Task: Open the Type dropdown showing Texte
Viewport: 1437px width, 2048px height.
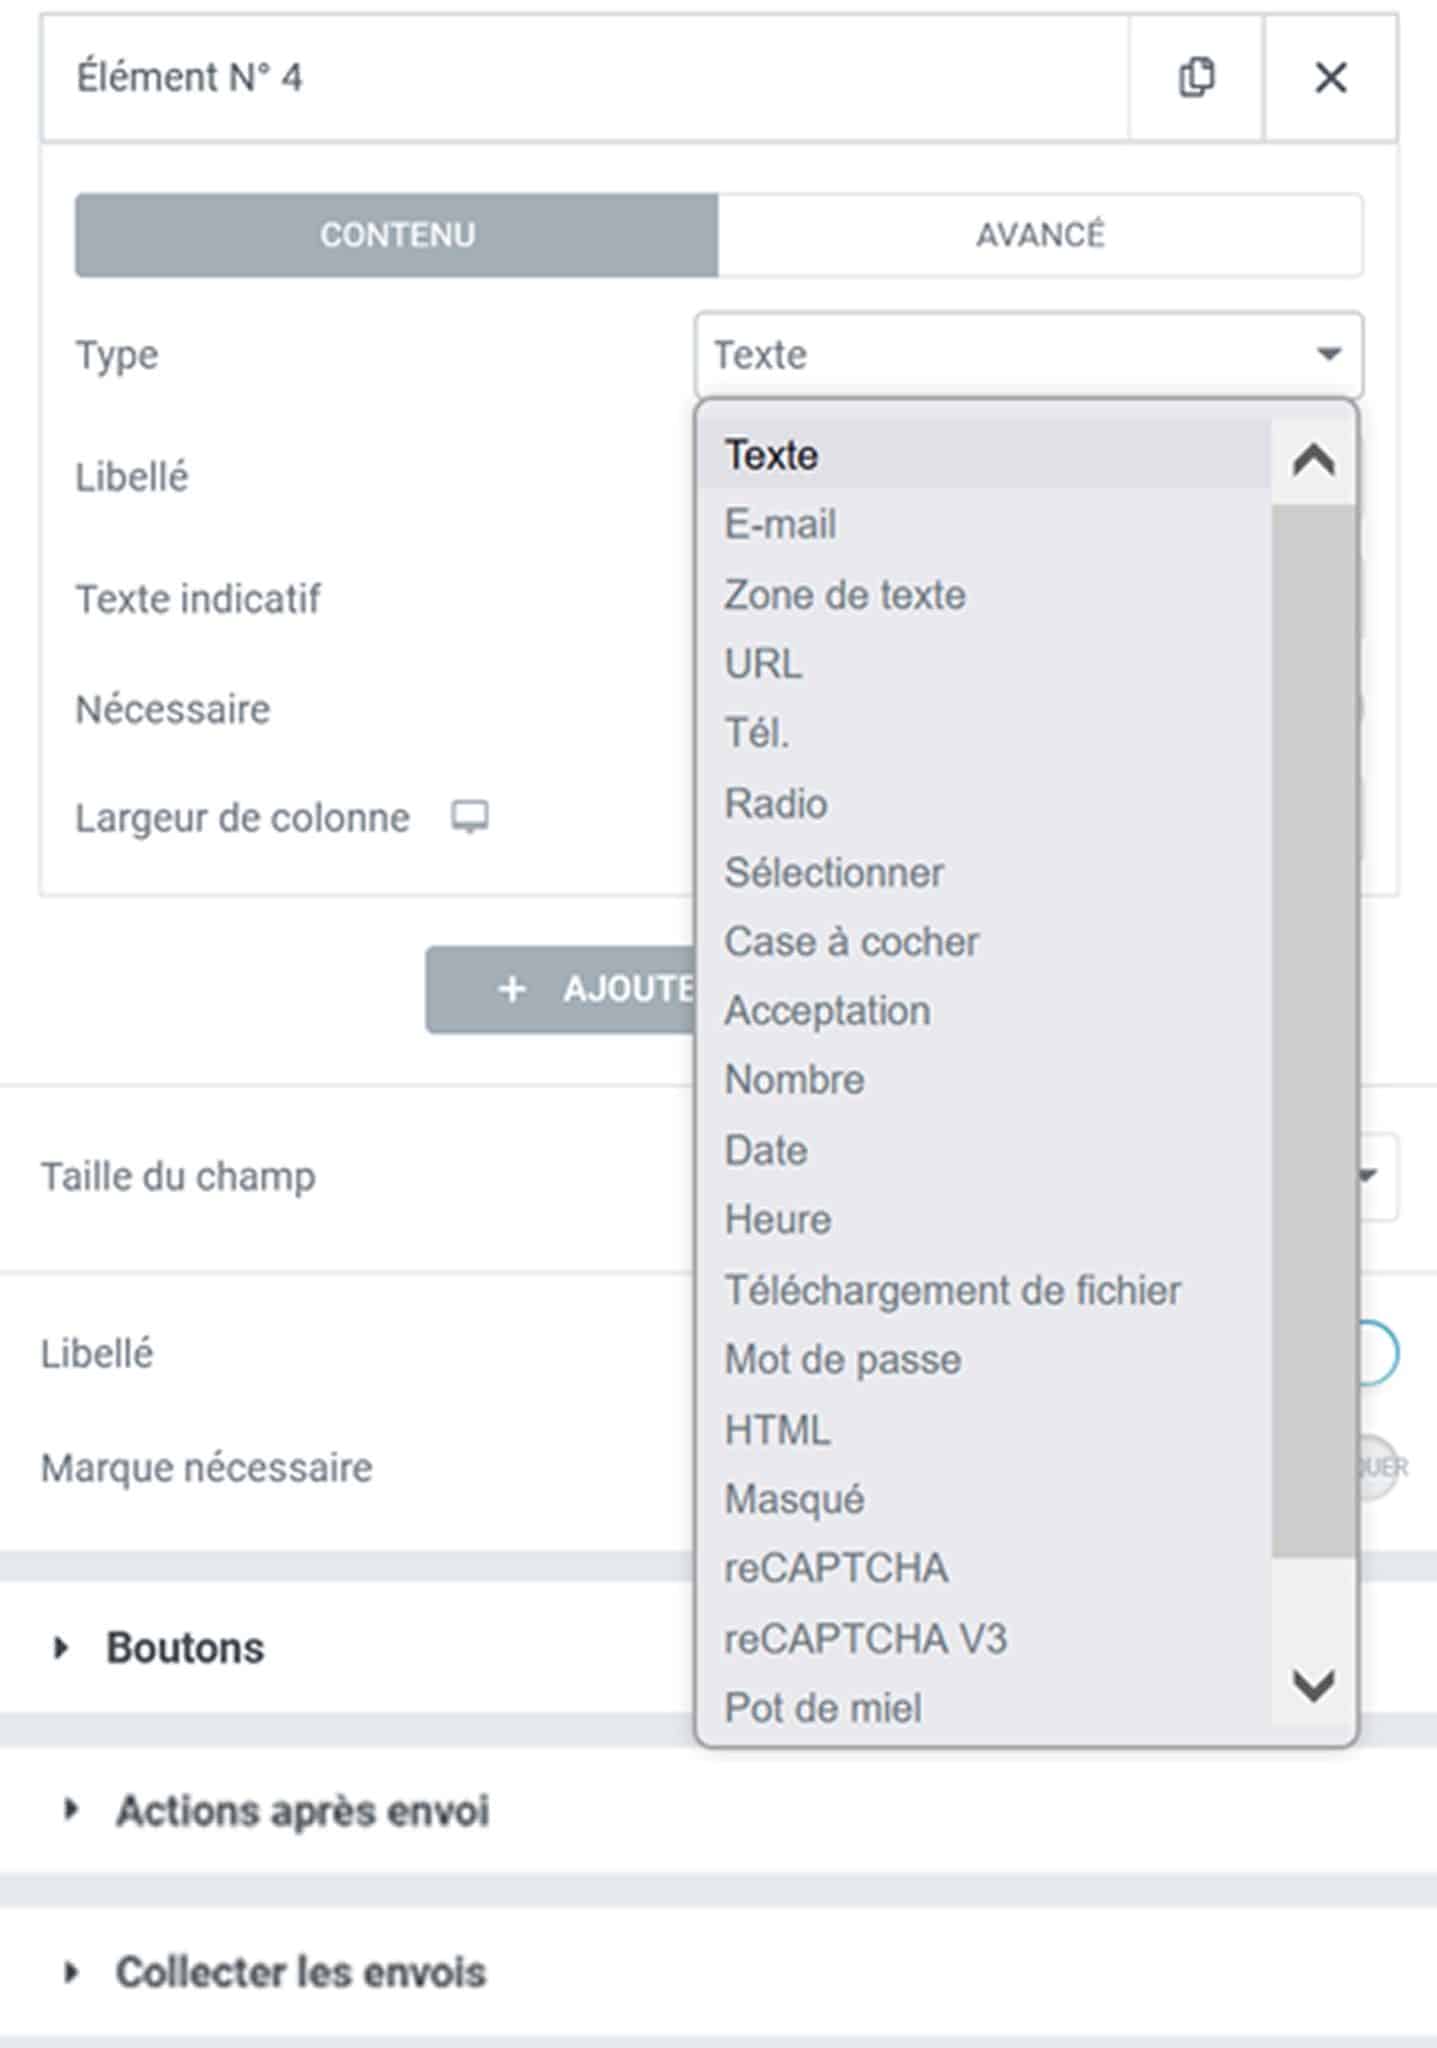Action: [1028, 354]
